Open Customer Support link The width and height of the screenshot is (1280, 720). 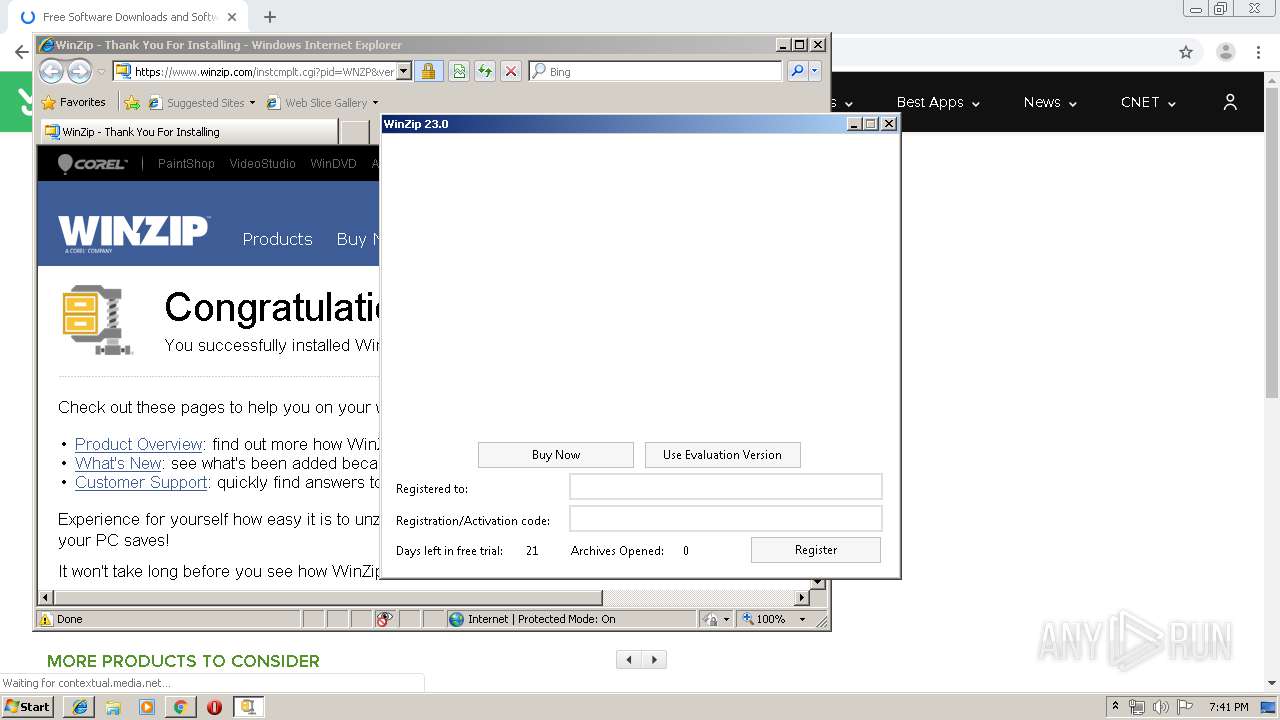pos(141,482)
